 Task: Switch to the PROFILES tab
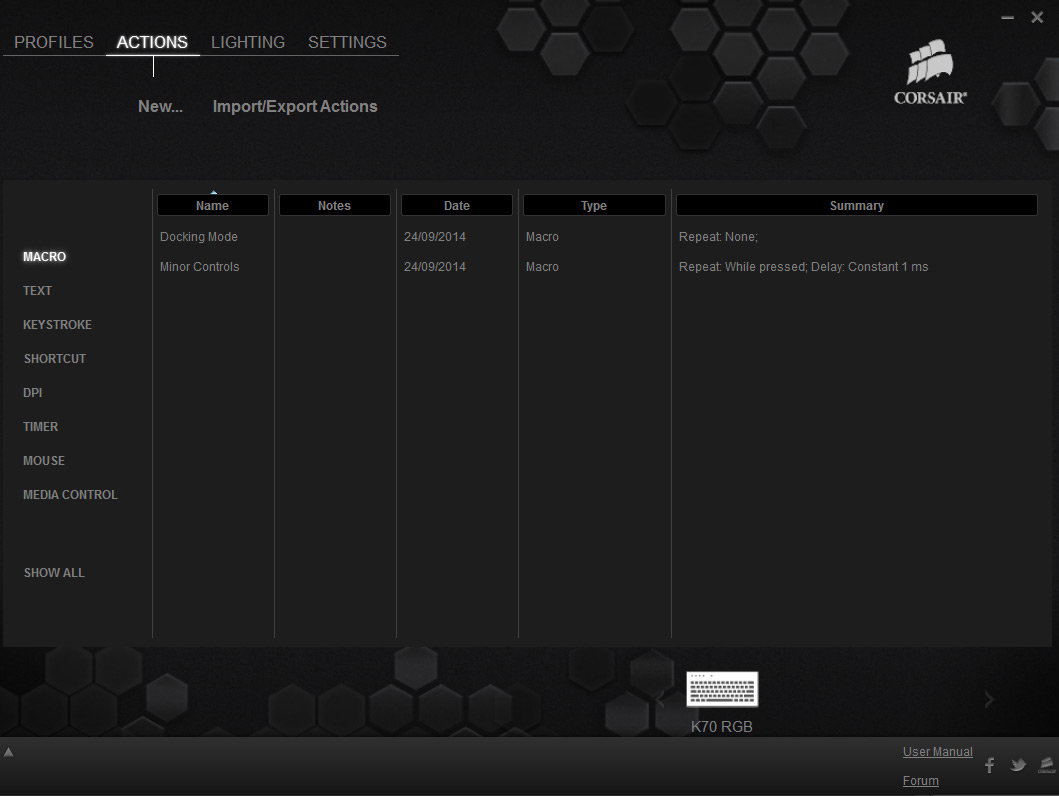click(x=54, y=43)
